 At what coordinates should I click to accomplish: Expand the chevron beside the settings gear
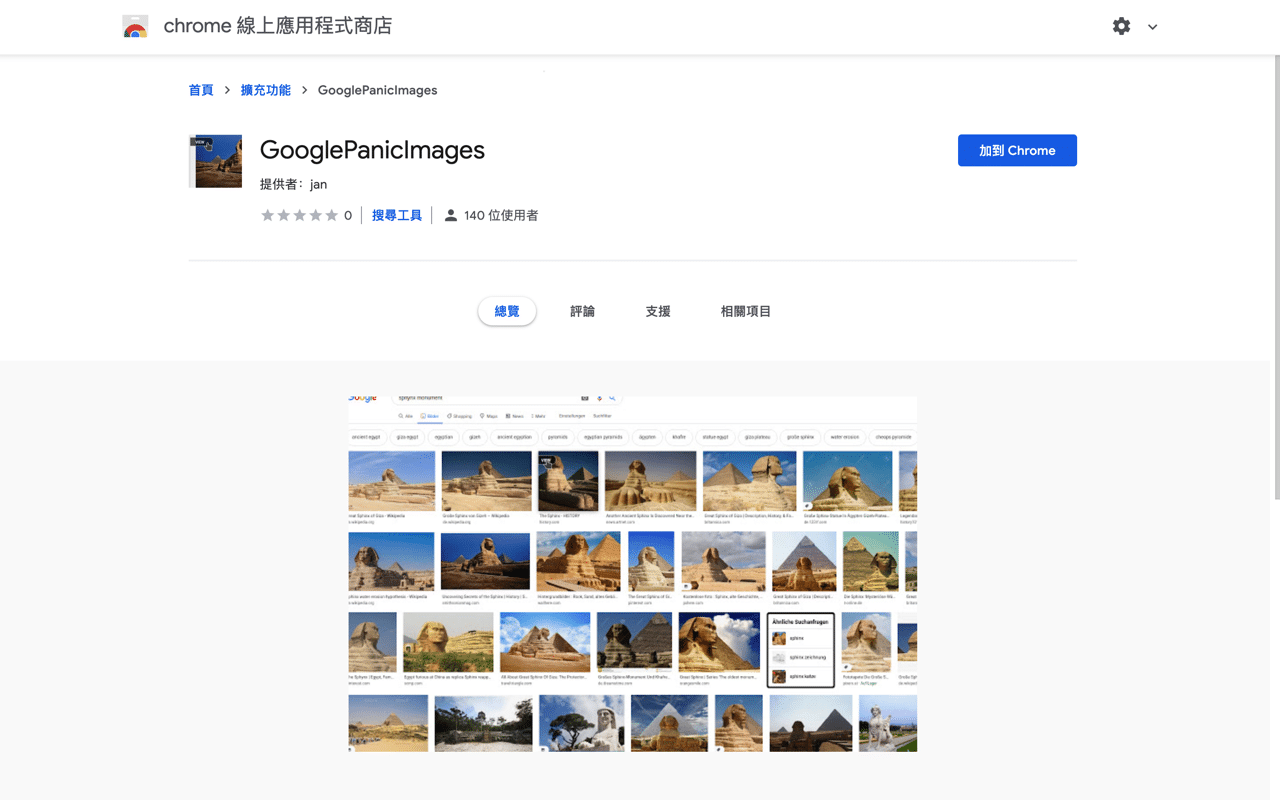[1152, 27]
